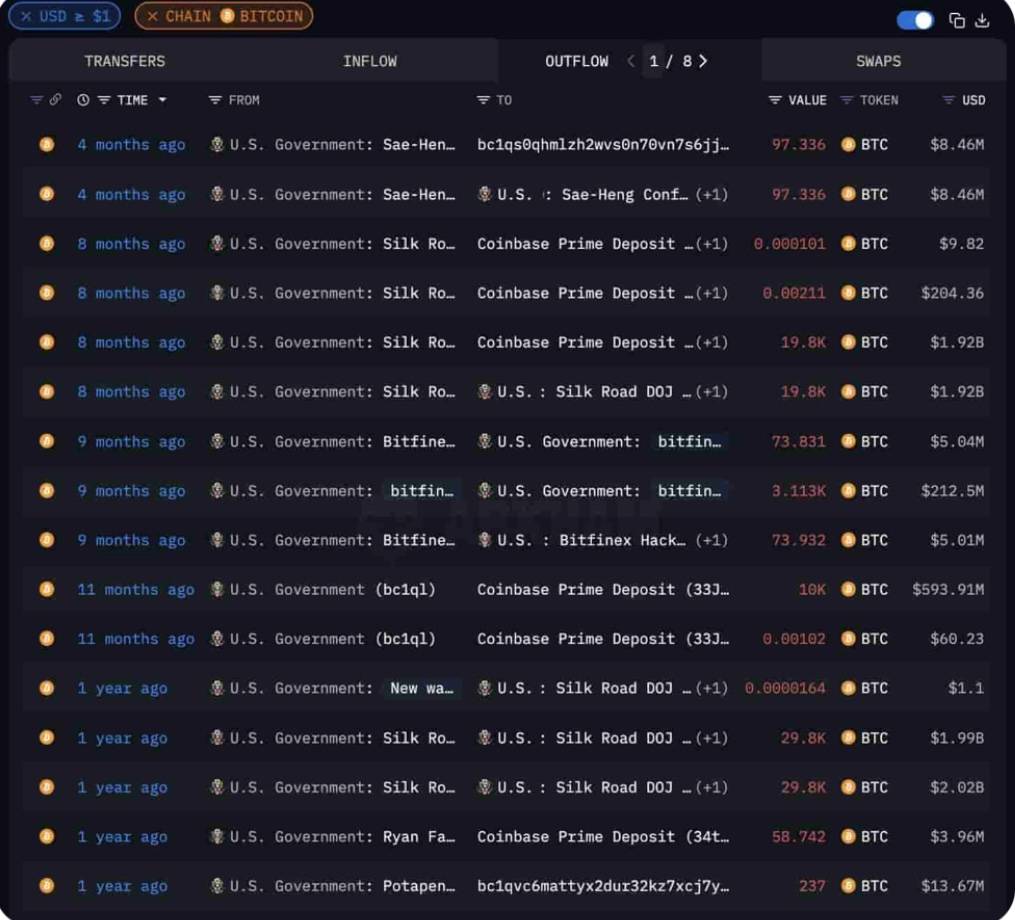The width and height of the screenshot is (1015, 920).
Task: Click the filter icon beside the TO column
Action: pyautogui.click(x=483, y=100)
